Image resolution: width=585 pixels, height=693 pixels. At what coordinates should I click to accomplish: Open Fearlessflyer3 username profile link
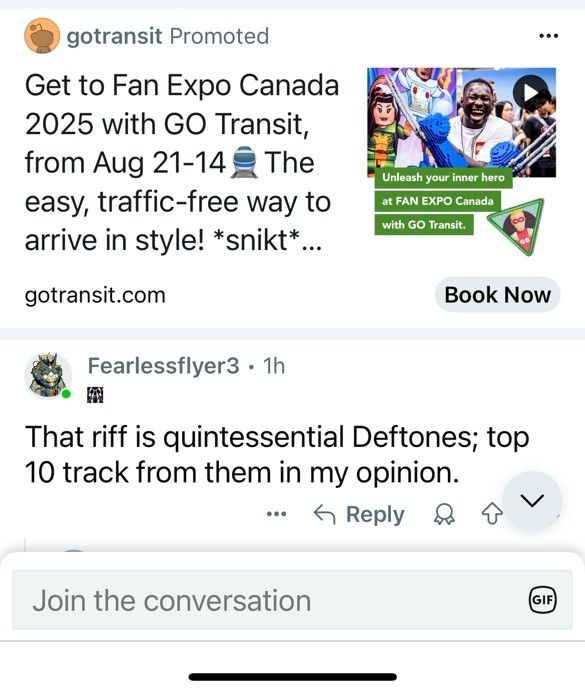pyautogui.click(x=163, y=366)
